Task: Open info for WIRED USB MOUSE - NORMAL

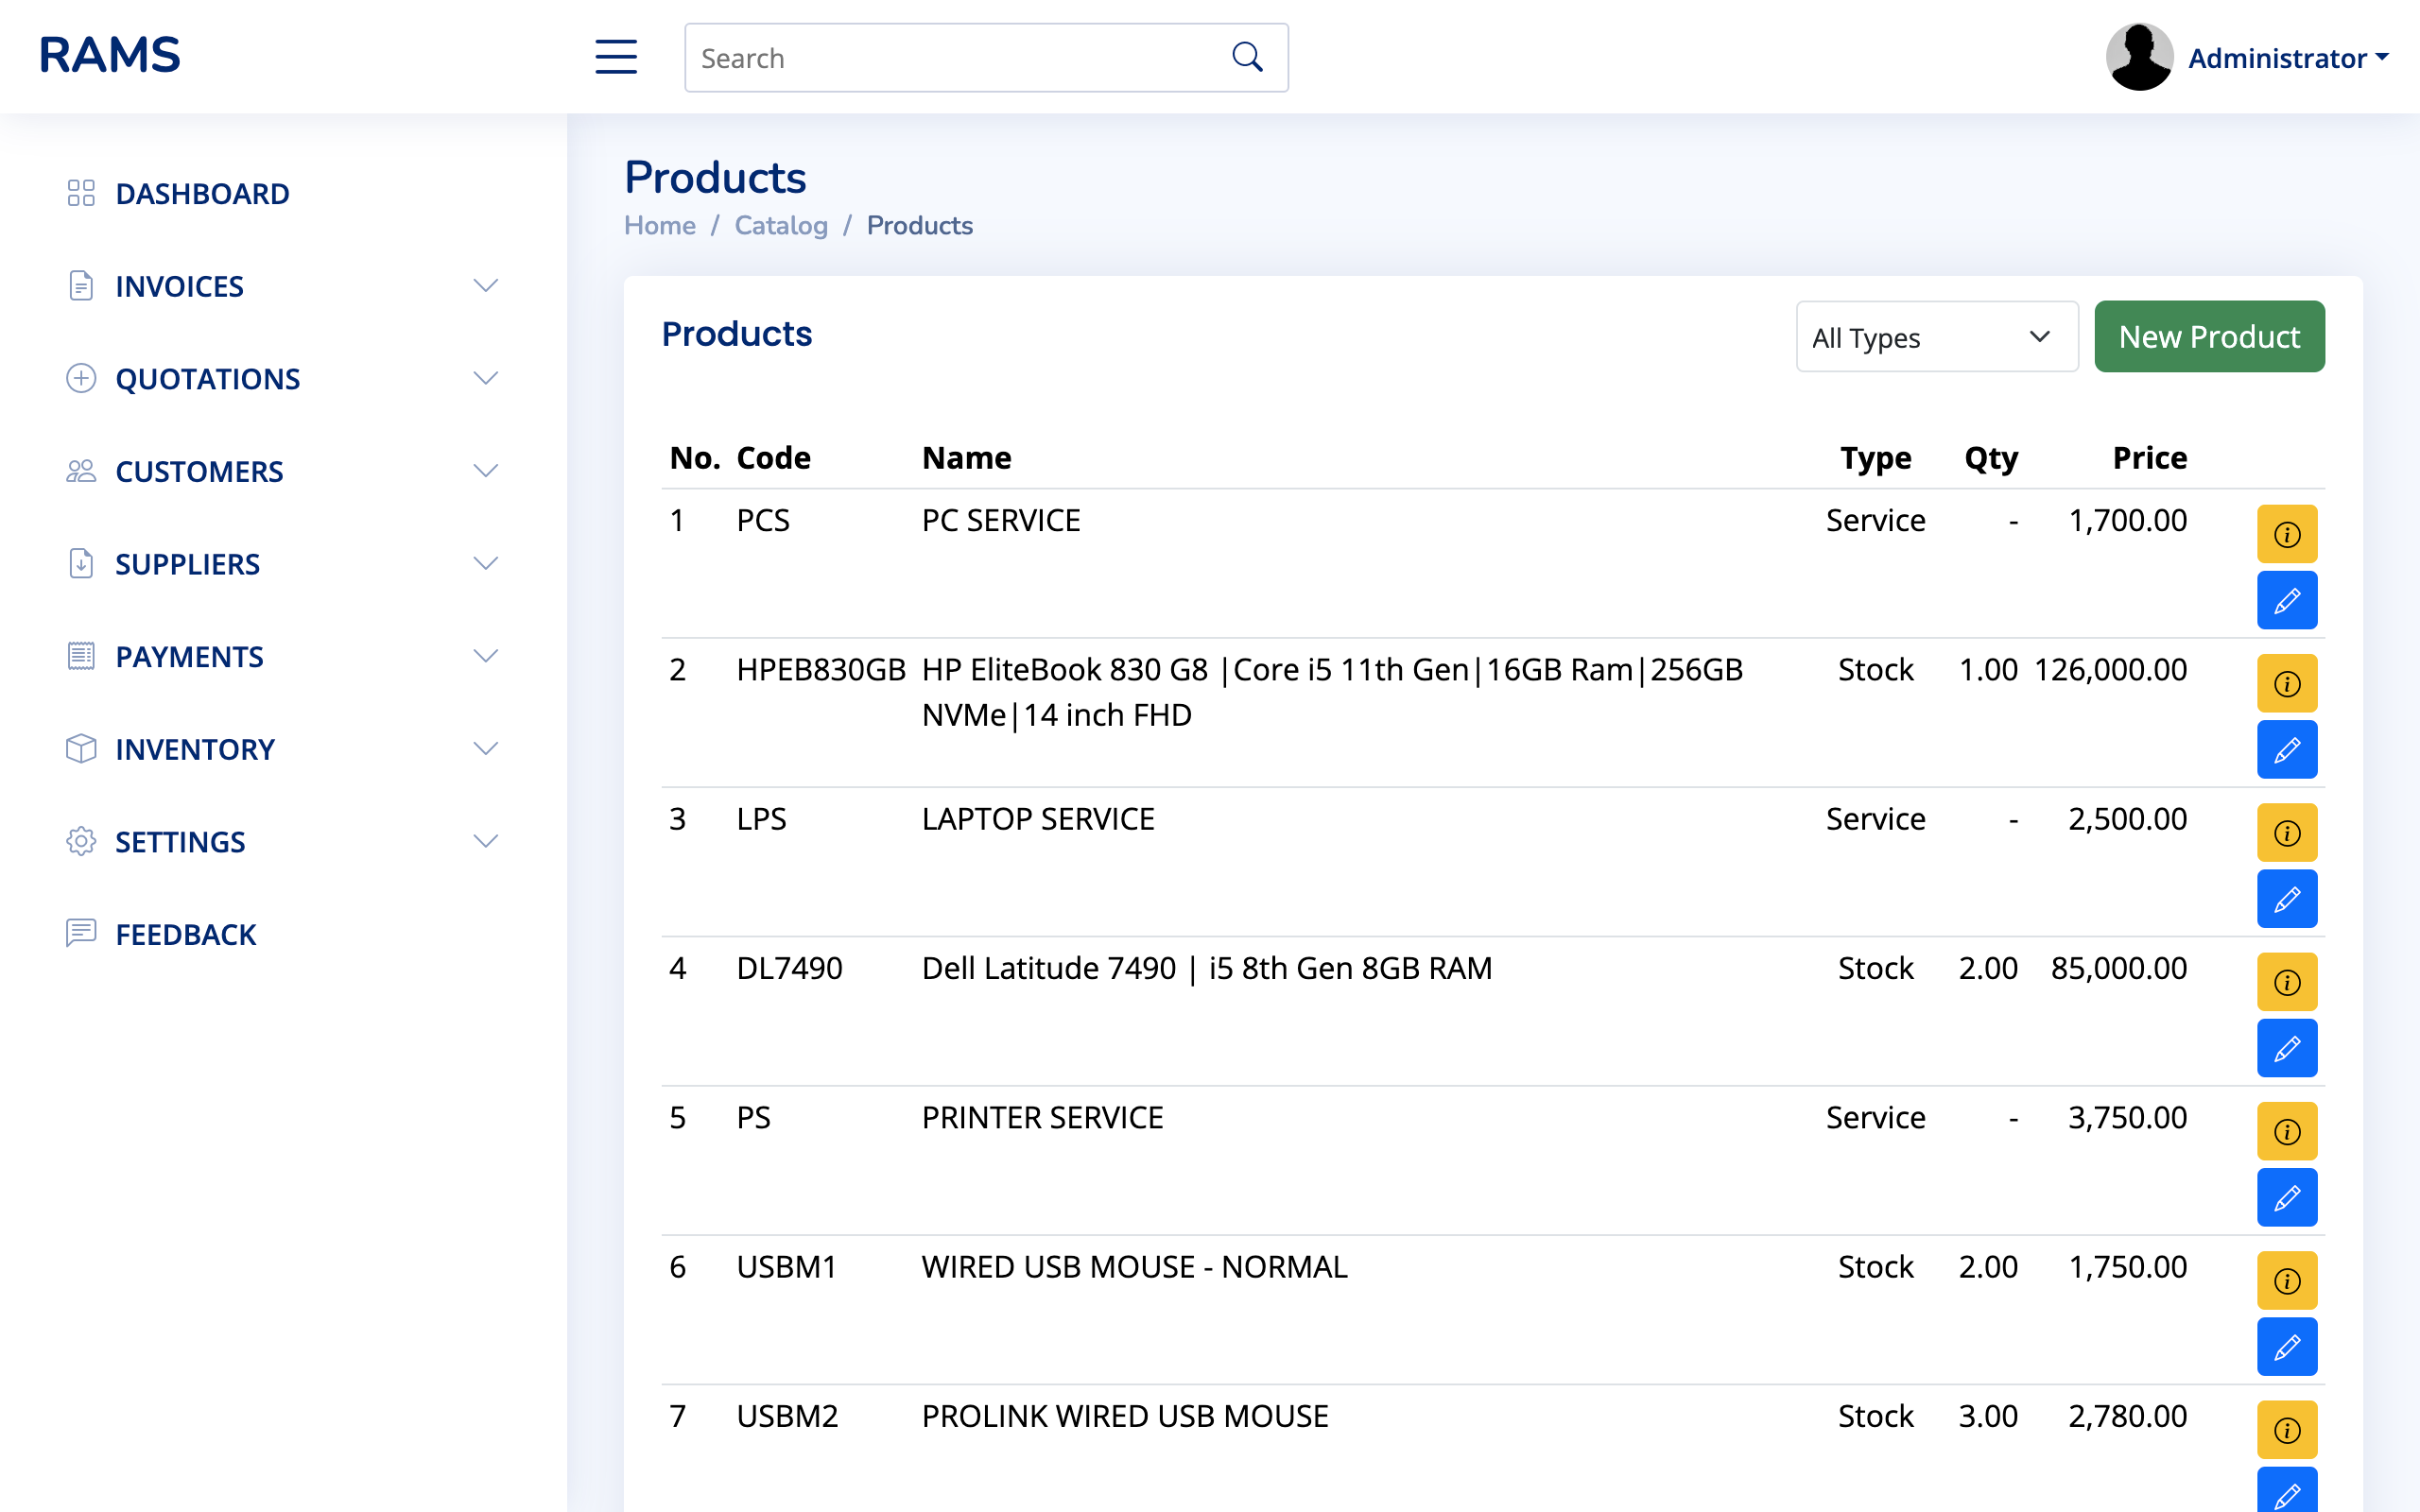Action: tap(2286, 1281)
